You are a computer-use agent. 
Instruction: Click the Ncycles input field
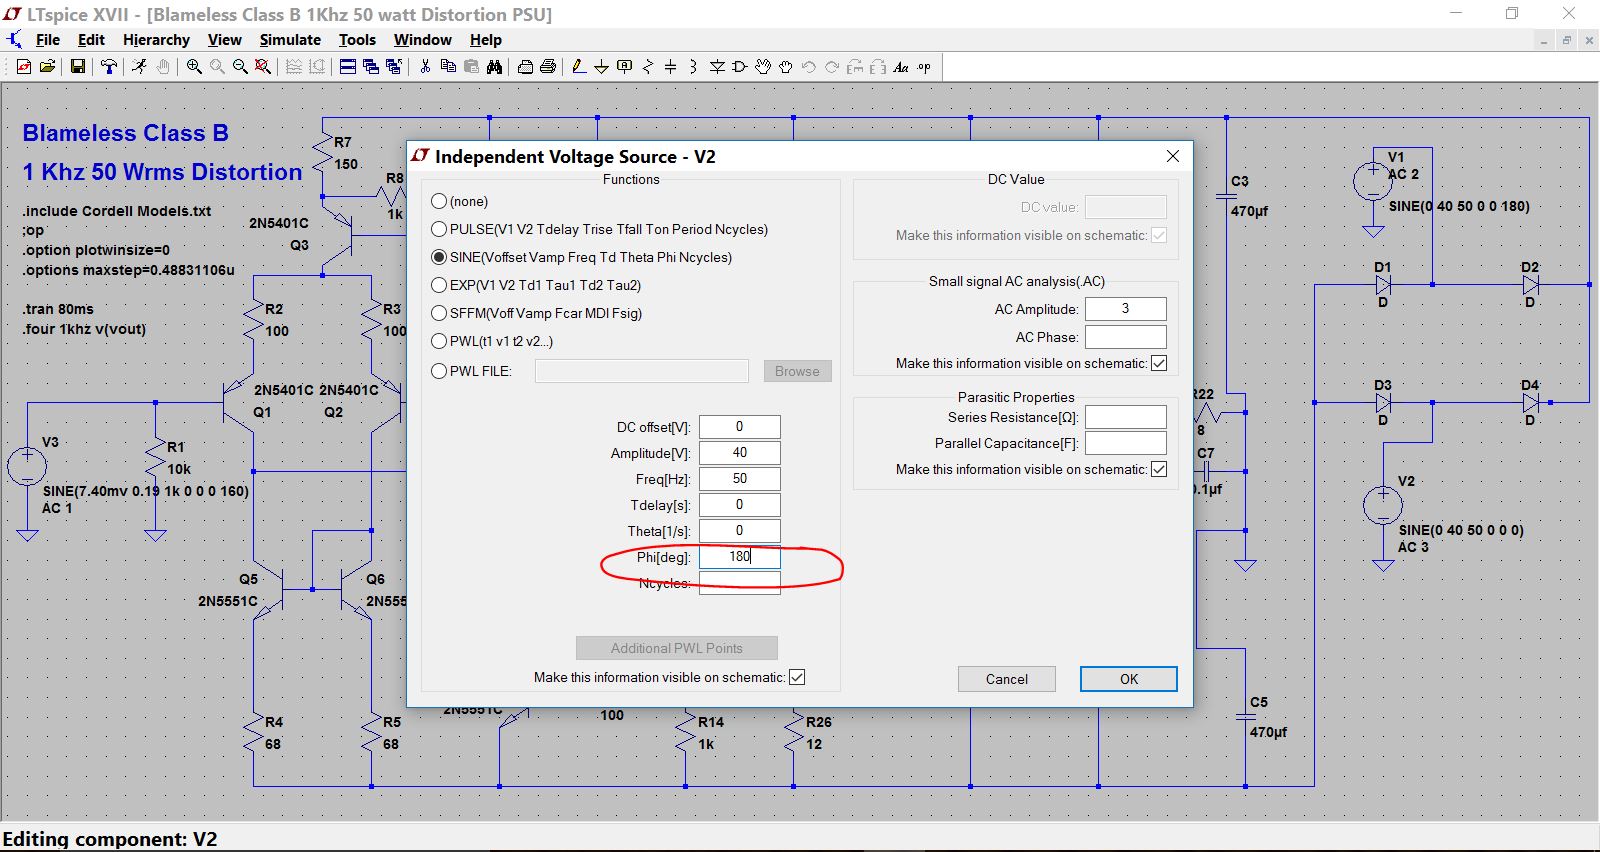tap(740, 583)
